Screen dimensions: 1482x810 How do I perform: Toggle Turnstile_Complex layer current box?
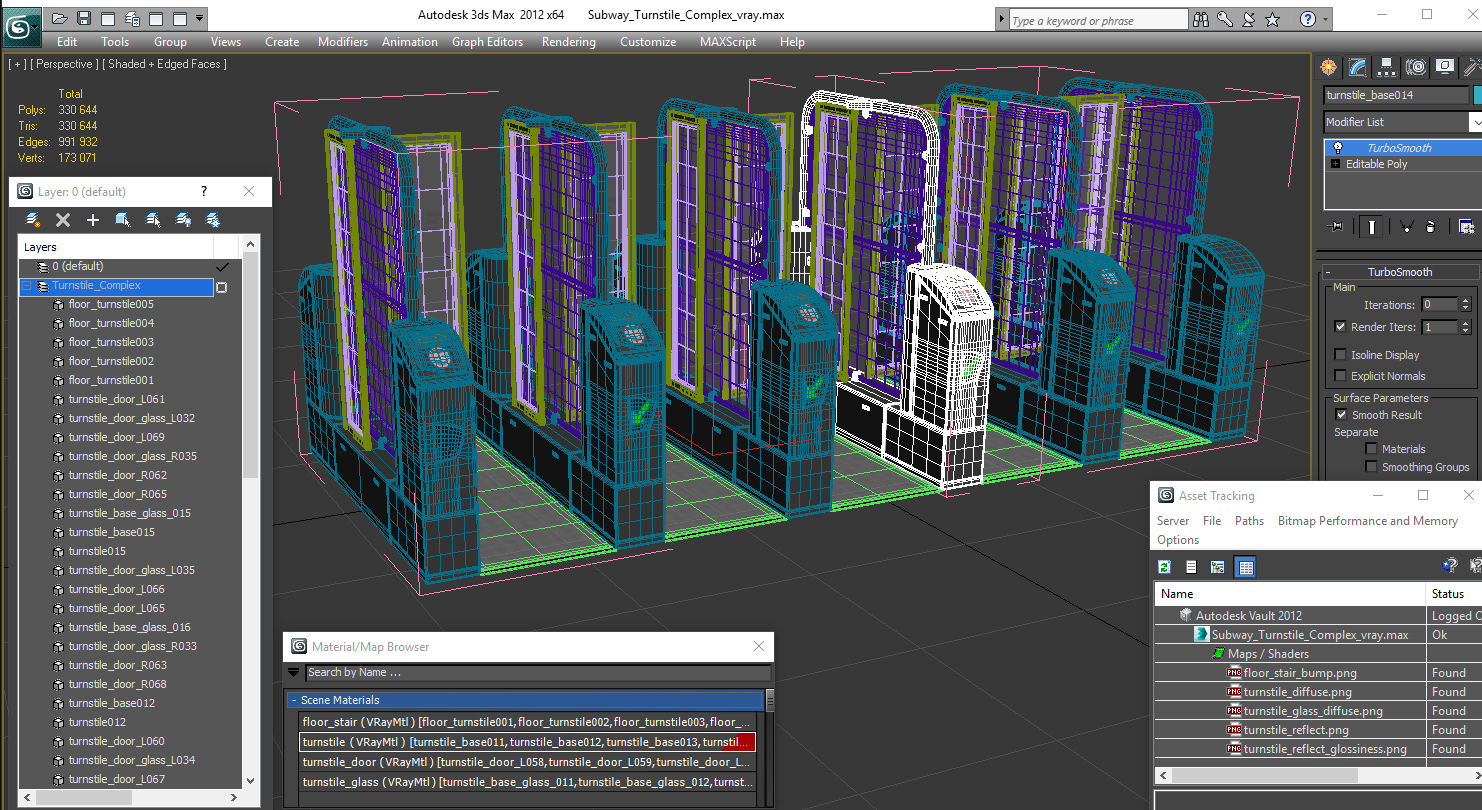pos(222,287)
